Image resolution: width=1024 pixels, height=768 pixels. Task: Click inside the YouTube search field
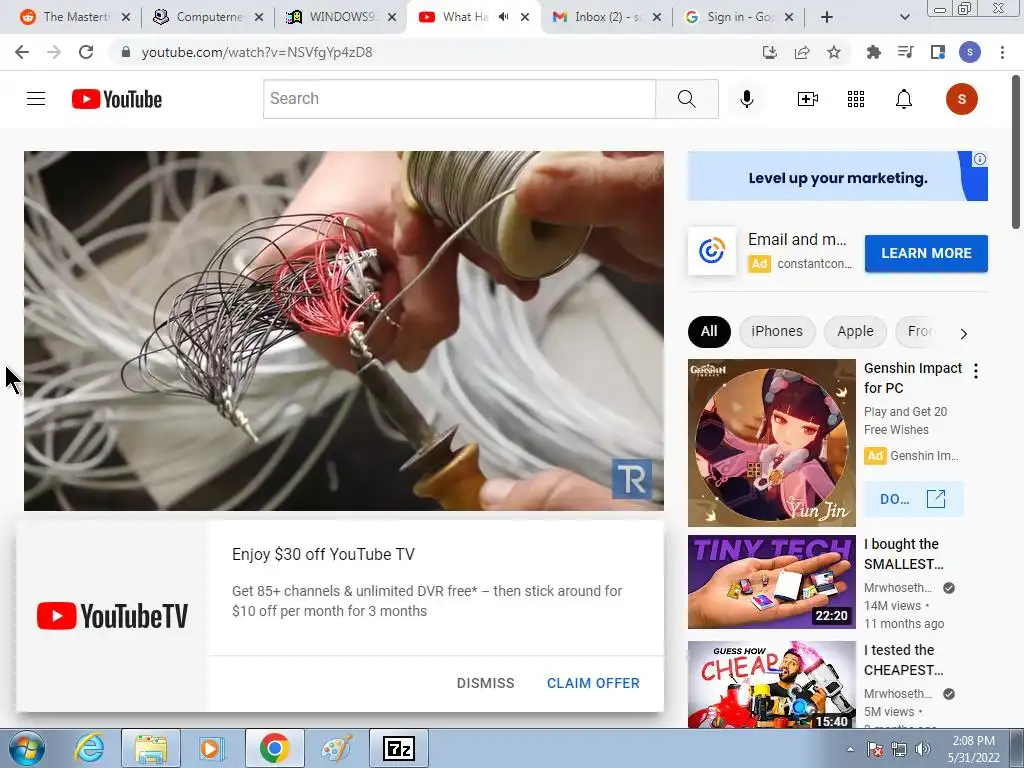460,99
